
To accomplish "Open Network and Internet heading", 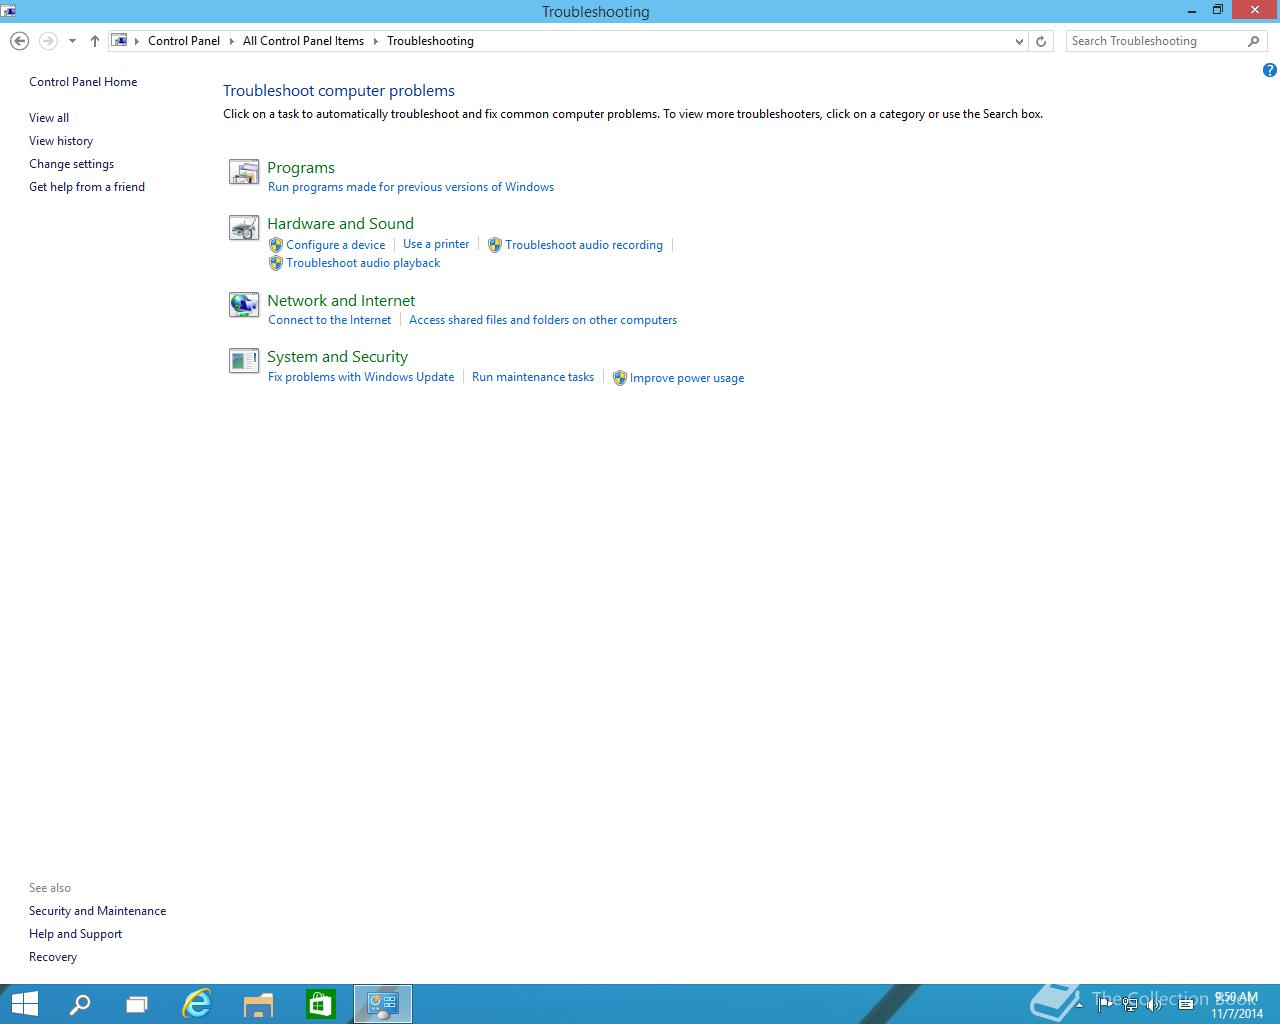I will tap(341, 301).
